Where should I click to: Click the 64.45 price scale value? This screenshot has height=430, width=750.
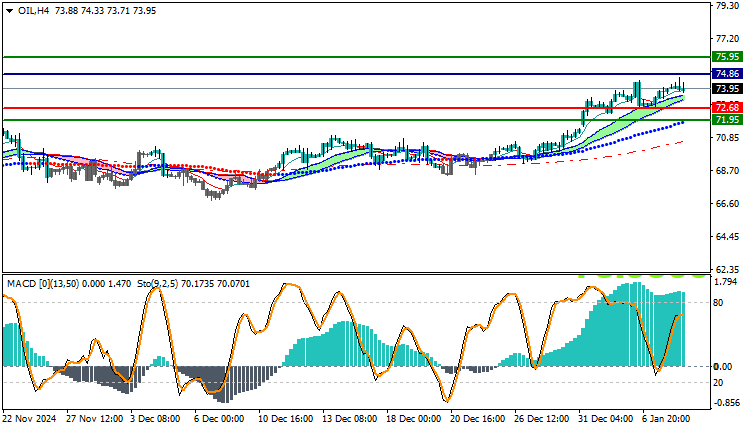pyautogui.click(x=728, y=237)
